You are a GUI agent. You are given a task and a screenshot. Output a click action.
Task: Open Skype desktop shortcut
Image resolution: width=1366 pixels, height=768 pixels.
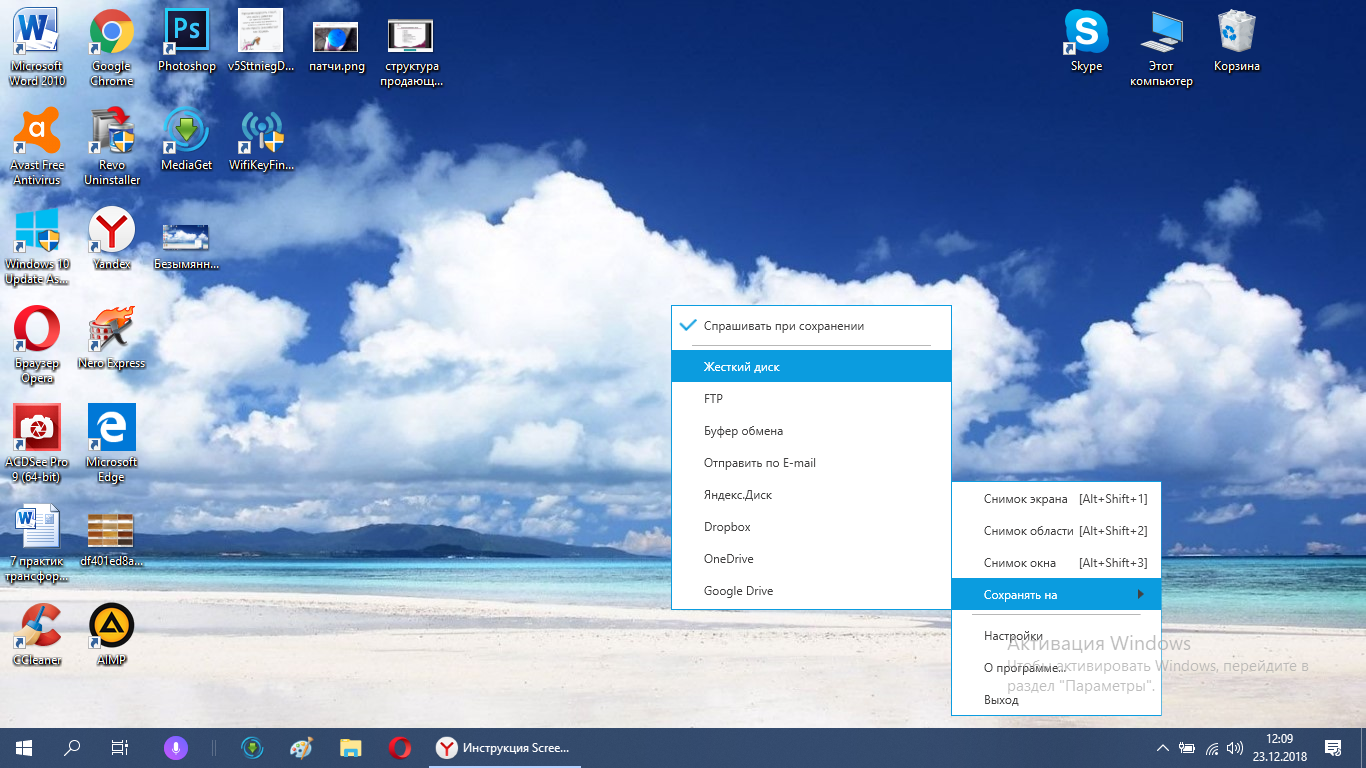pyautogui.click(x=1087, y=40)
